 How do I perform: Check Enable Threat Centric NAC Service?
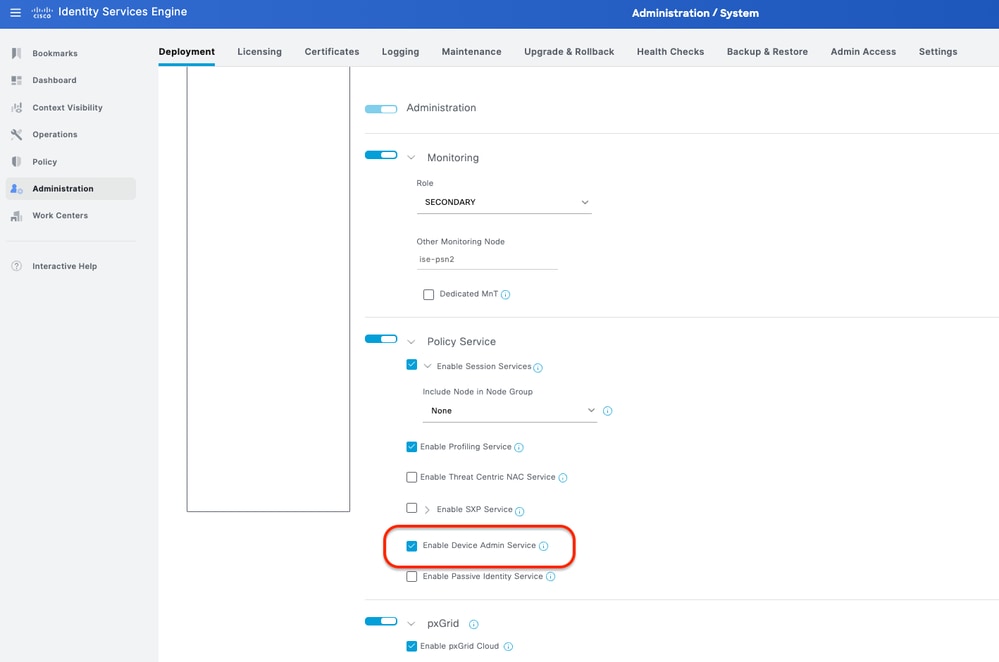click(412, 477)
